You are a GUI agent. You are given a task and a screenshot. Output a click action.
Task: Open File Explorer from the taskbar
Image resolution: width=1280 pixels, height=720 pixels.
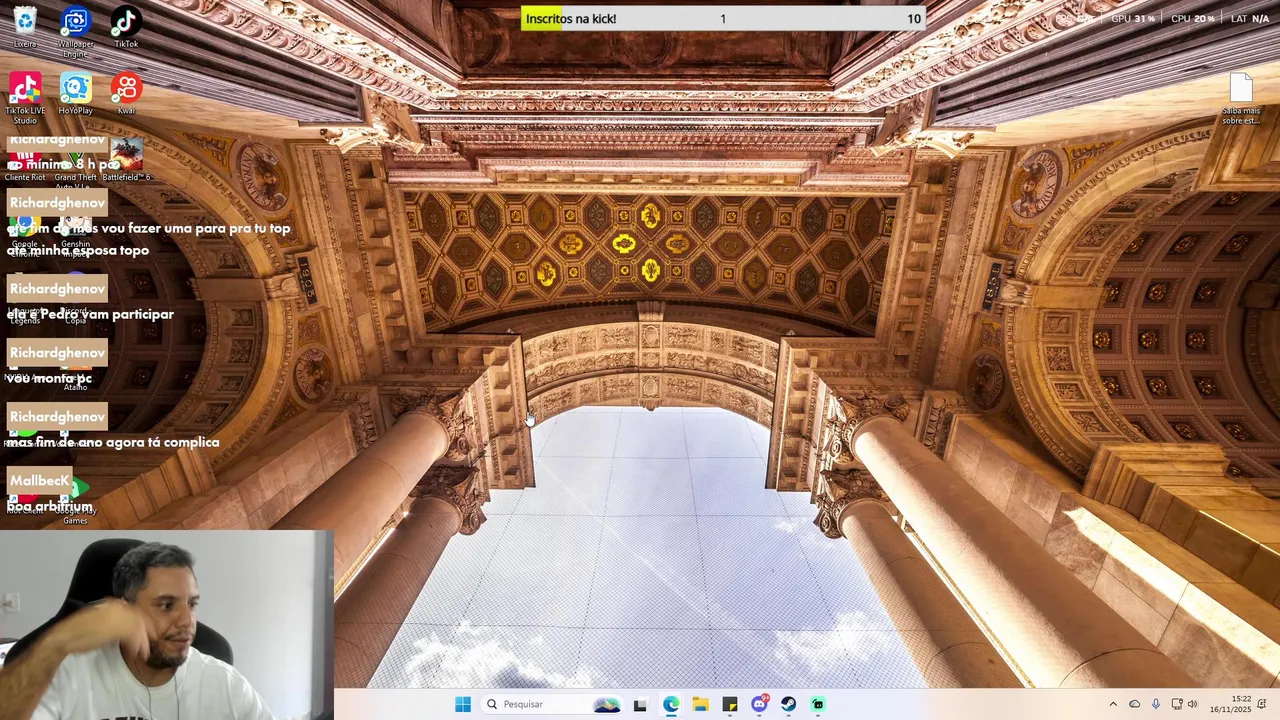[700, 704]
